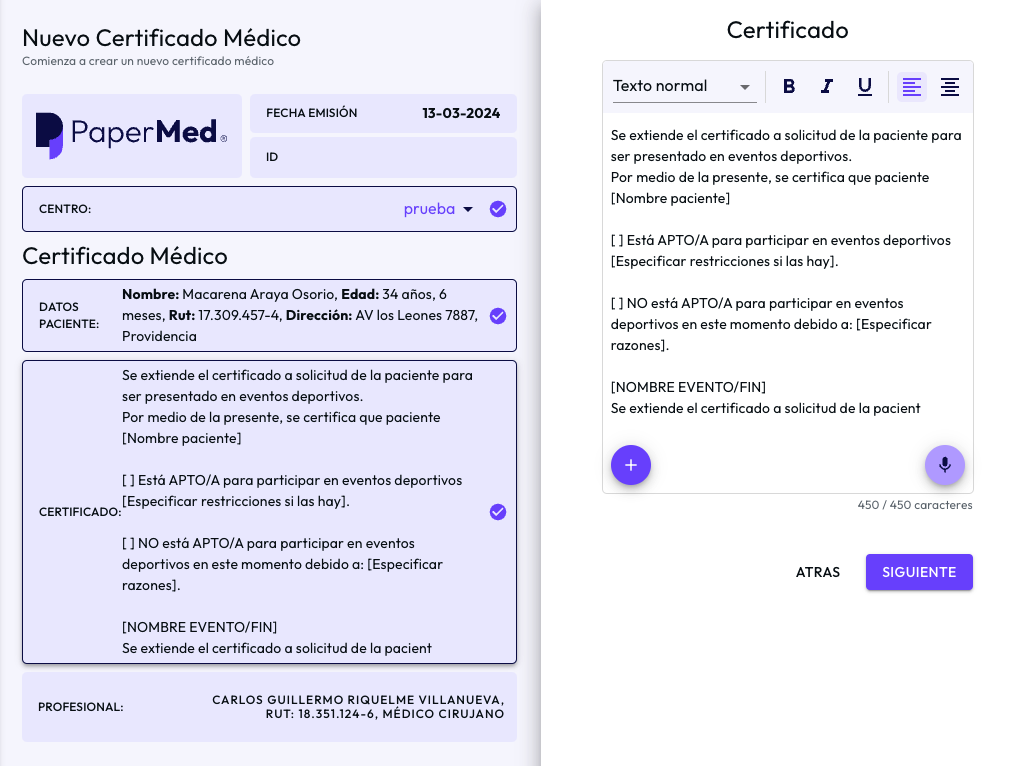The width and height of the screenshot is (1024, 766).
Task: Click the [Nombre paciente] placeholder in editor
Action: 670,199
